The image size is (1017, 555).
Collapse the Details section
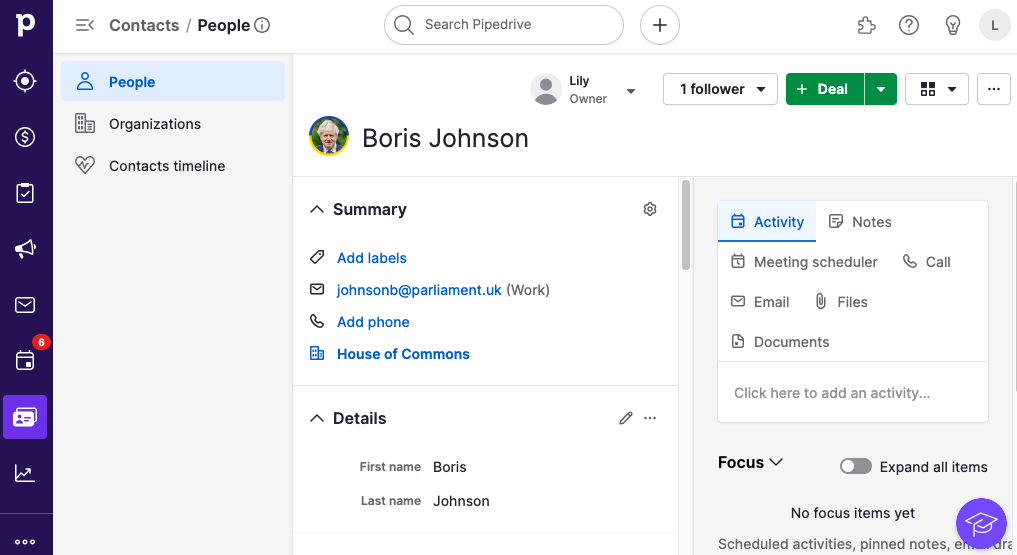coord(317,418)
